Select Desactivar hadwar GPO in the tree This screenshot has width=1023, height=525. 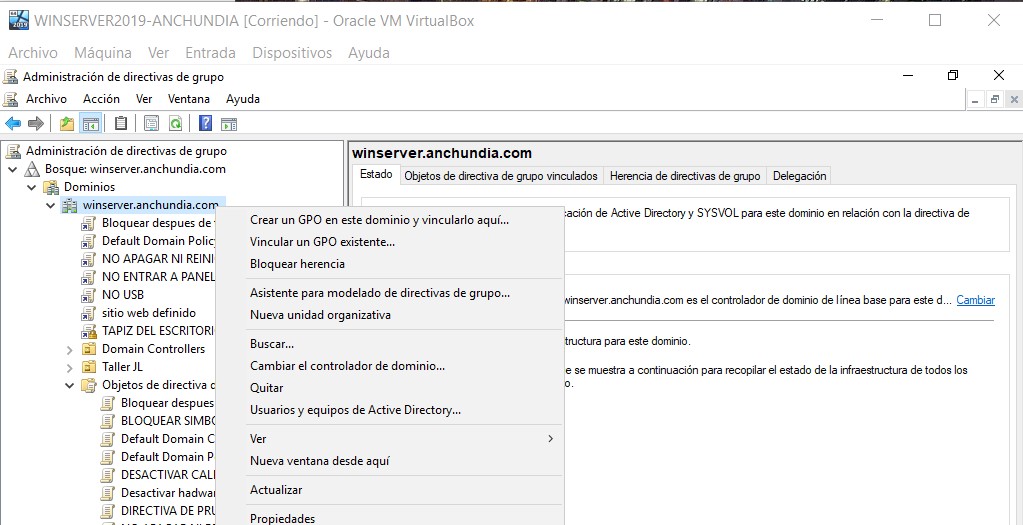coord(168,493)
